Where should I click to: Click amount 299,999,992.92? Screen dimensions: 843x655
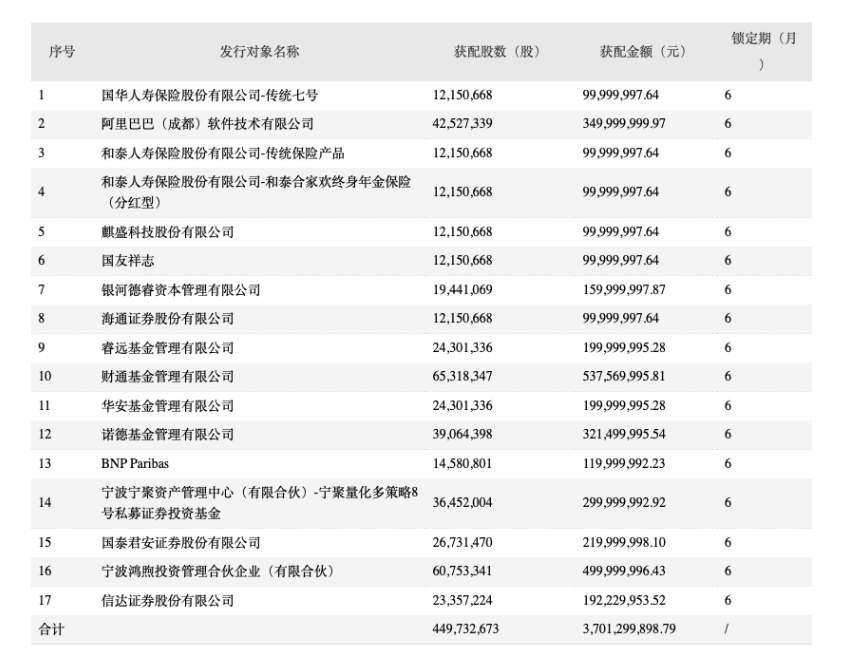tap(624, 503)
